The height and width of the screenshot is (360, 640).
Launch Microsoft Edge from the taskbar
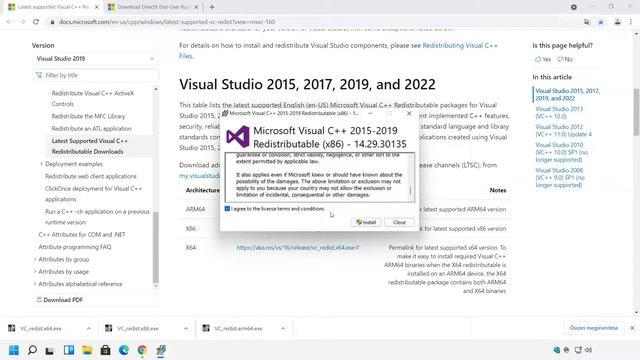click(124, 350)
